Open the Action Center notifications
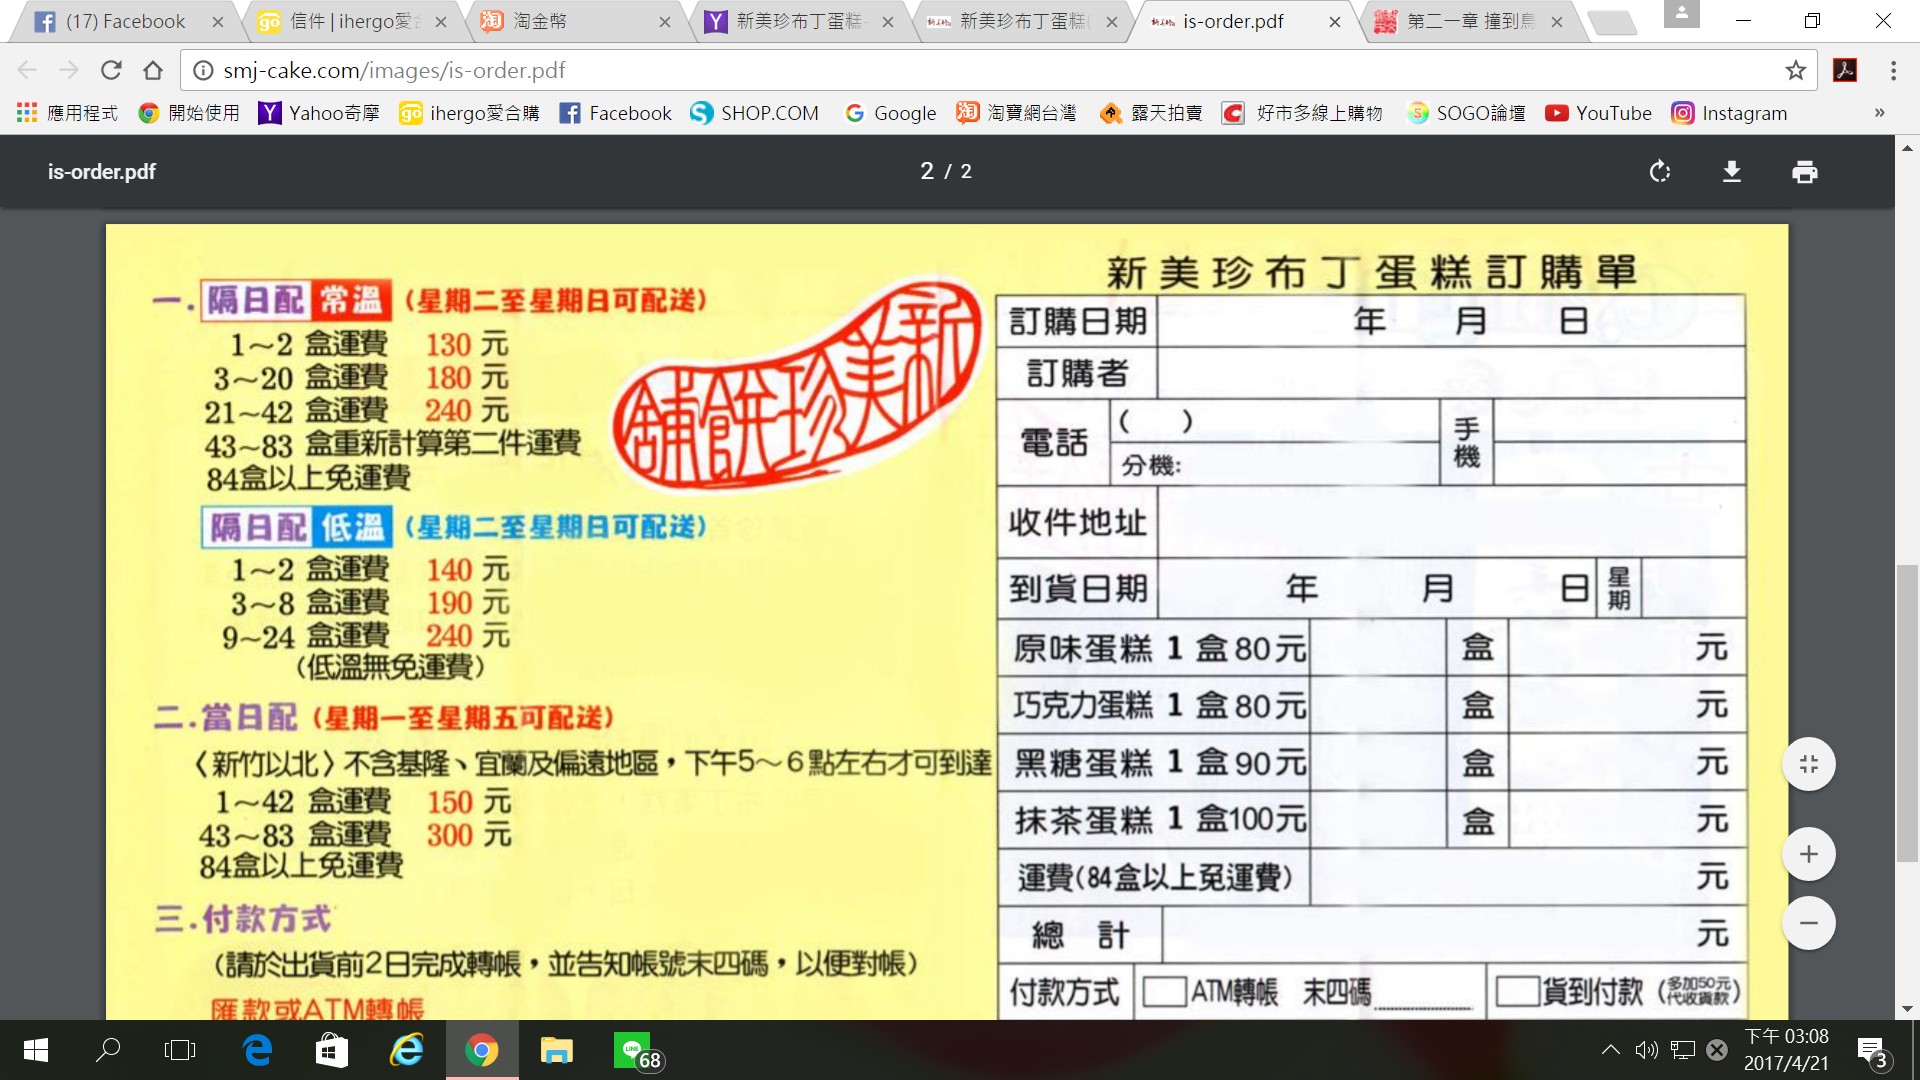Image resolution: width=1920 pixels, height=1080 pixels. [1873, 1050]
